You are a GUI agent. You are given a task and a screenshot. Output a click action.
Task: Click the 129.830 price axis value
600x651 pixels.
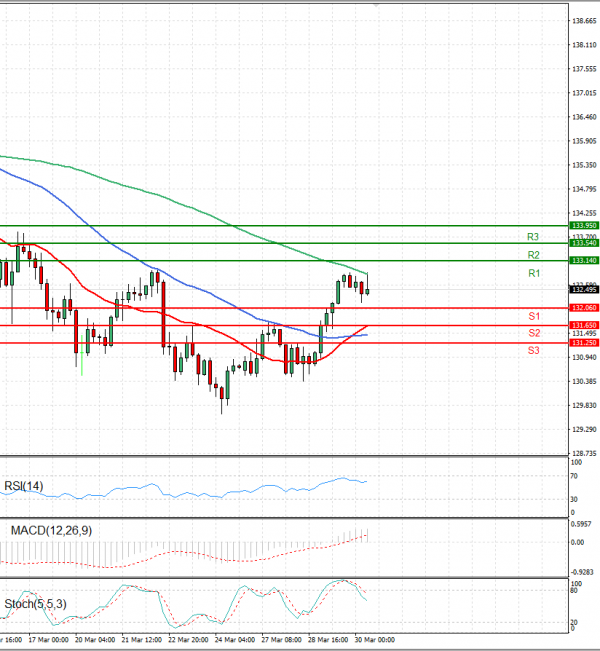pyautogui.click(x=584, y=405)
